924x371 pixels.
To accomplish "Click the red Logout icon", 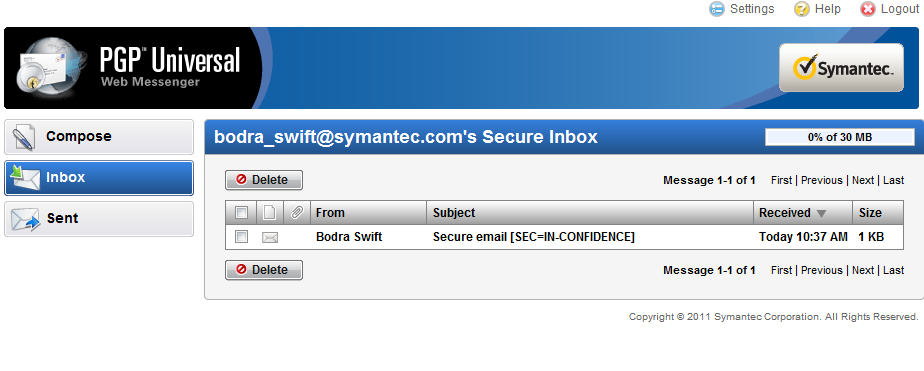I will [867, 9].
